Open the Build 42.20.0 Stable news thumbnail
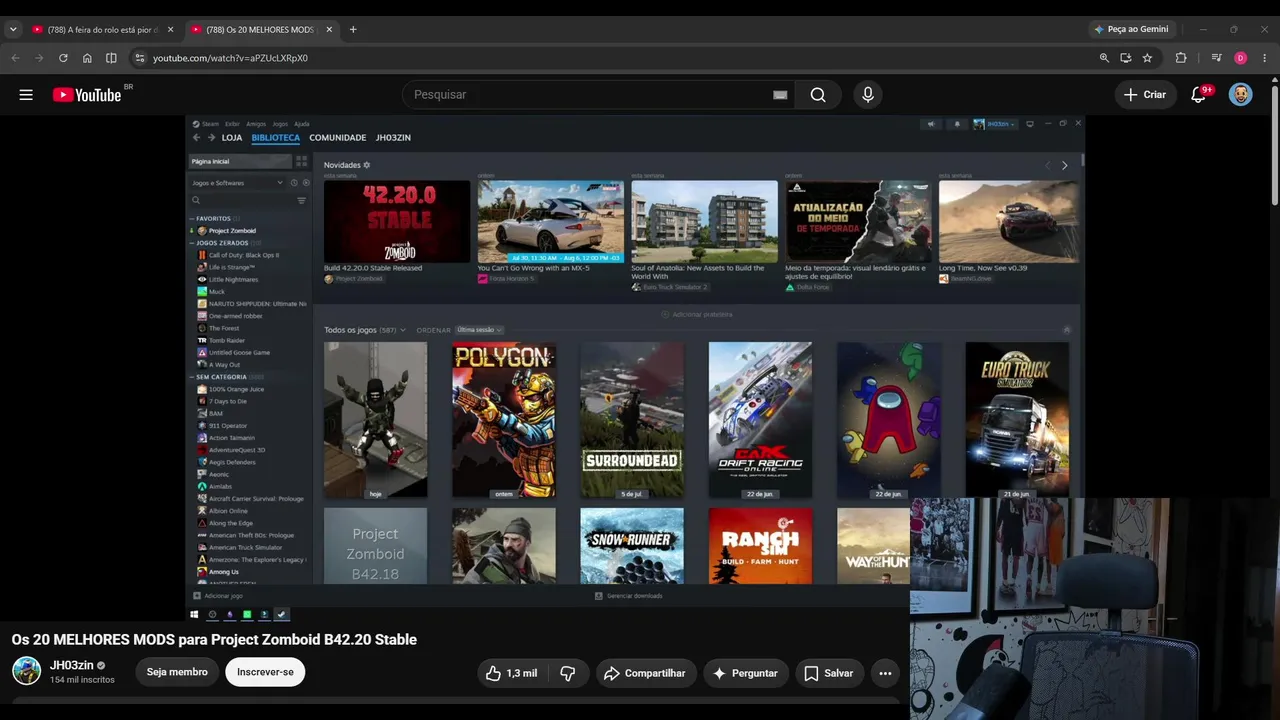Image resolution: width=1280 pixels, height=720 pixels. click(397, 221)
